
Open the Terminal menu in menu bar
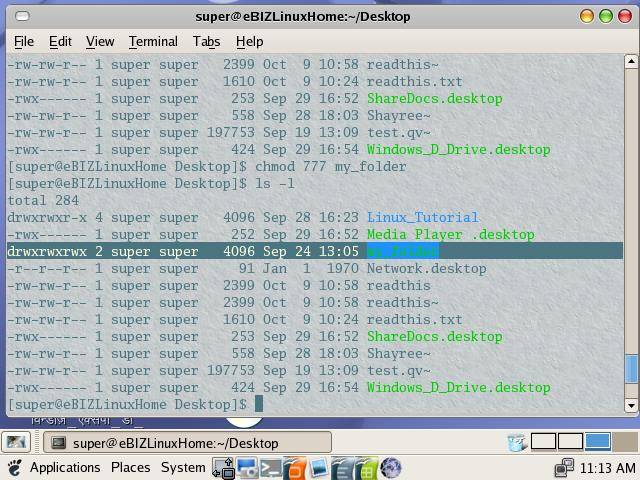pyautogui.click(x=153, y=41)
